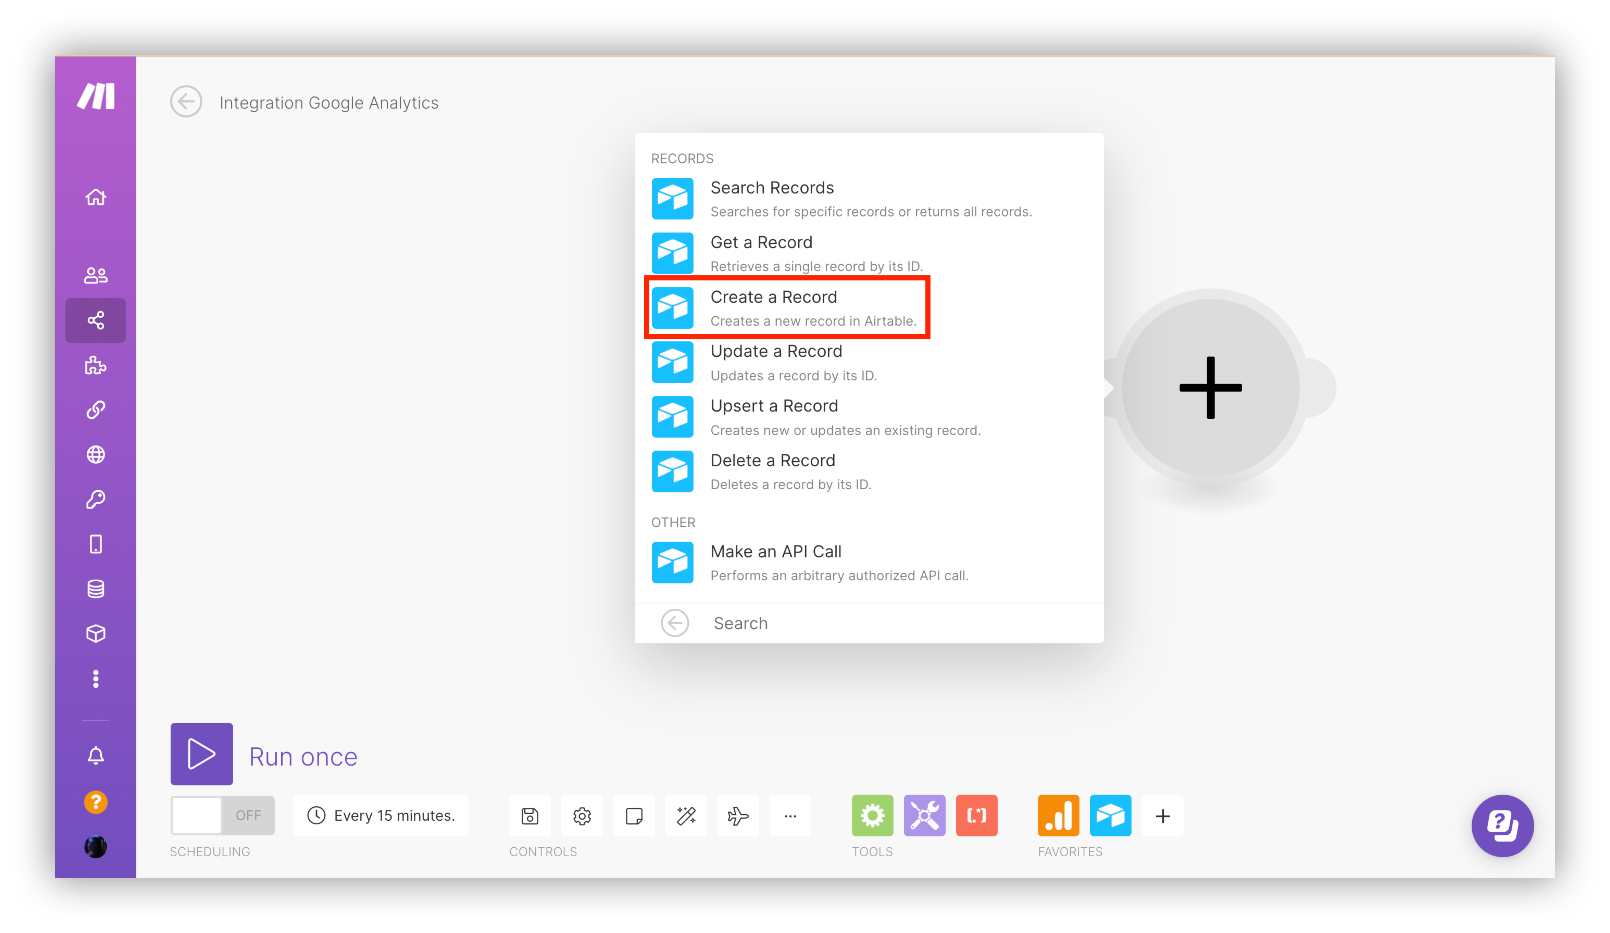1610x933 pixels.
Task: Click the large plus module circle
Action: click(1211, 388)
